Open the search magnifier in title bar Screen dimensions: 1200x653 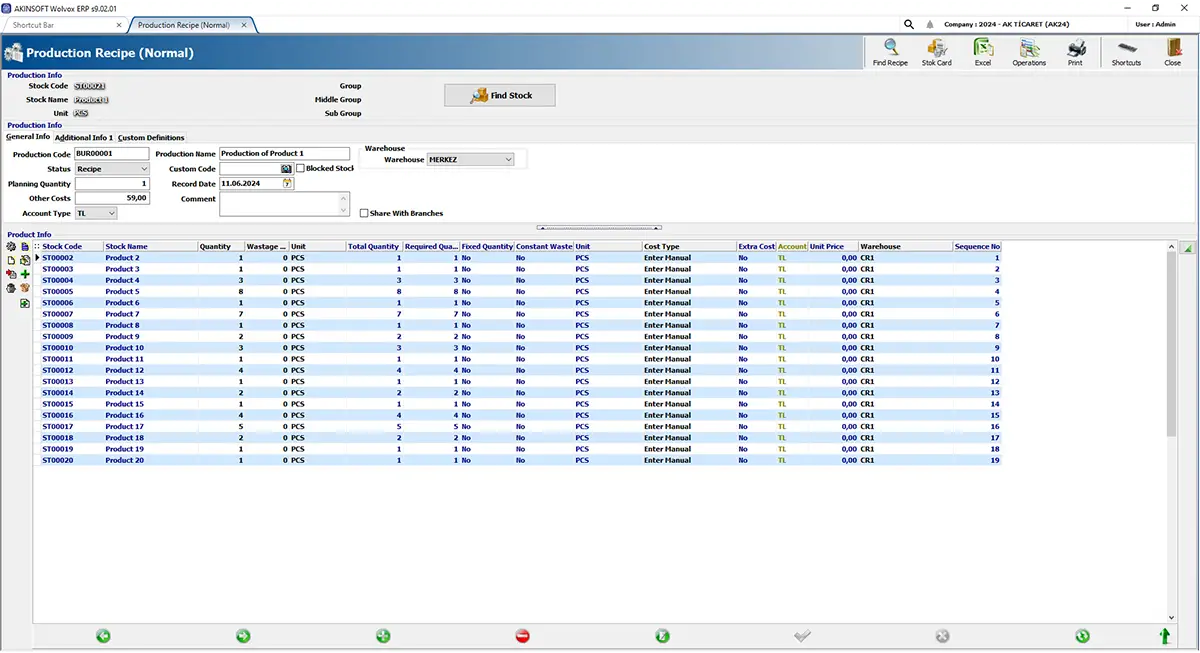909,24
